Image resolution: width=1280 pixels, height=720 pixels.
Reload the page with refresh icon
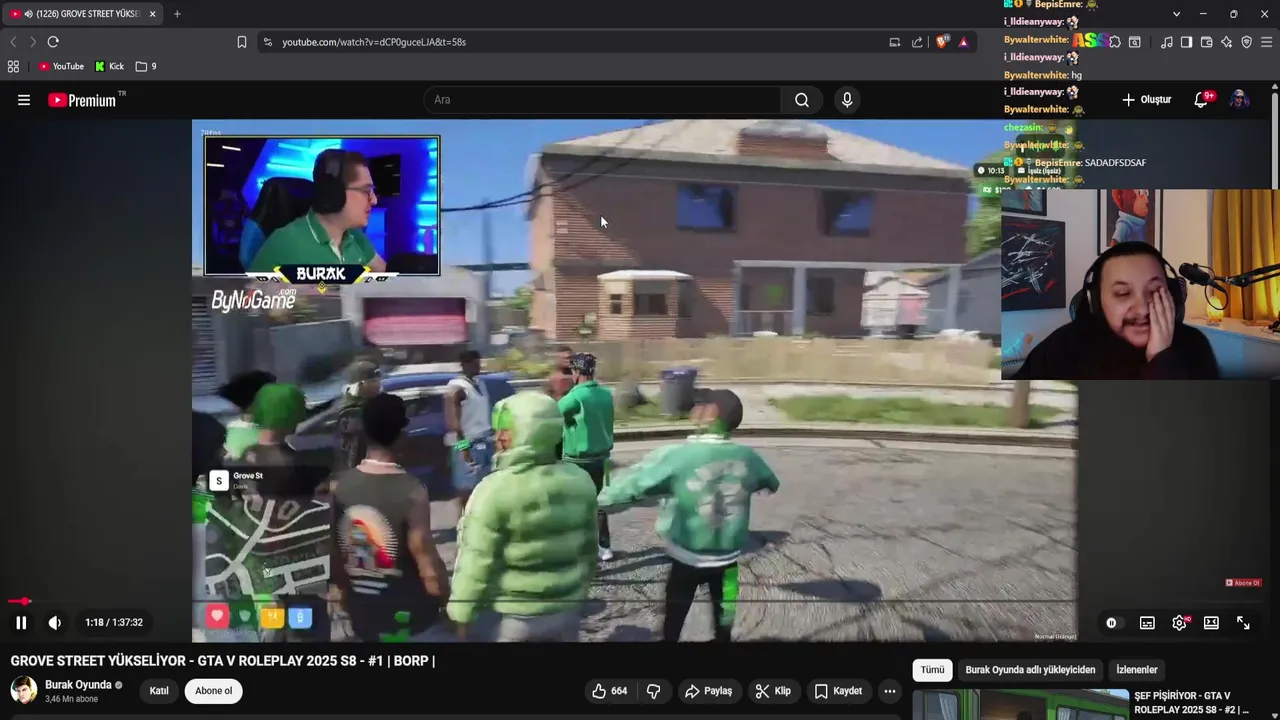tap(53, 42)
